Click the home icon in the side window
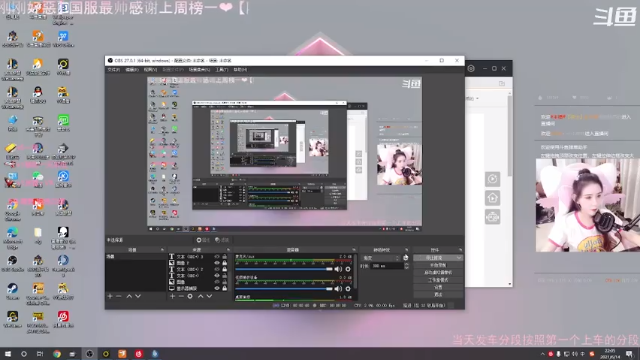Image resolution: width=640 pixels, height=360 pixels. point(492,198)
